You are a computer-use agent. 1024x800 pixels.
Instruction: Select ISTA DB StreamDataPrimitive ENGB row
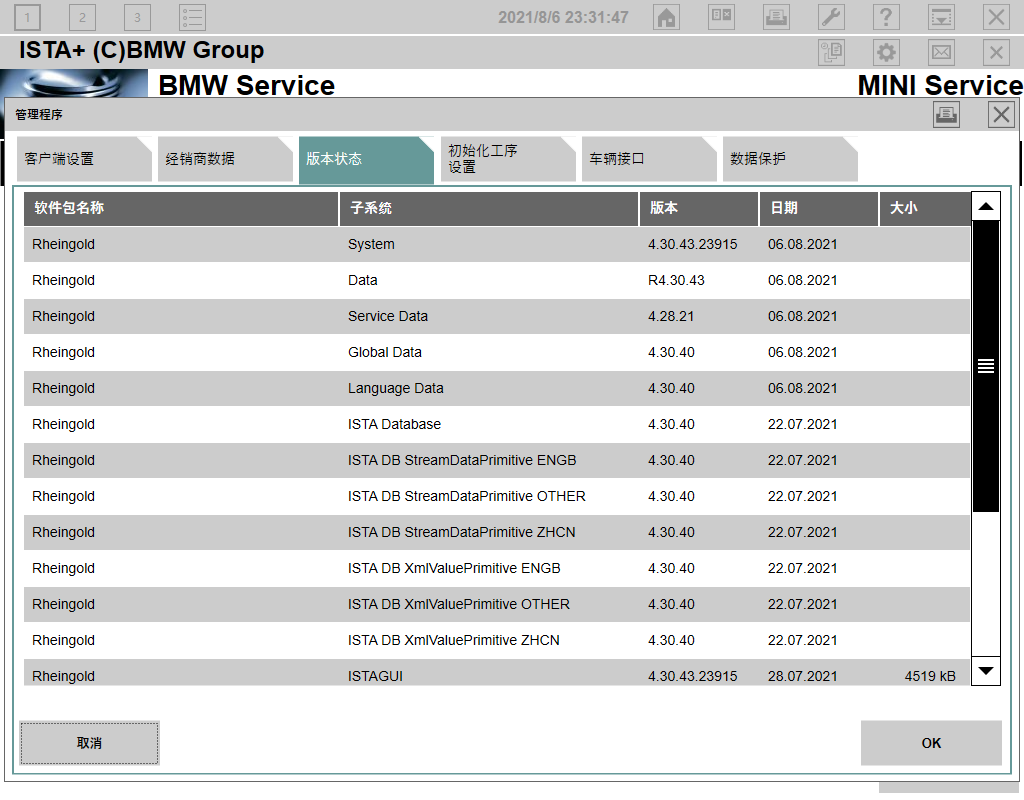tap(497, 460)
